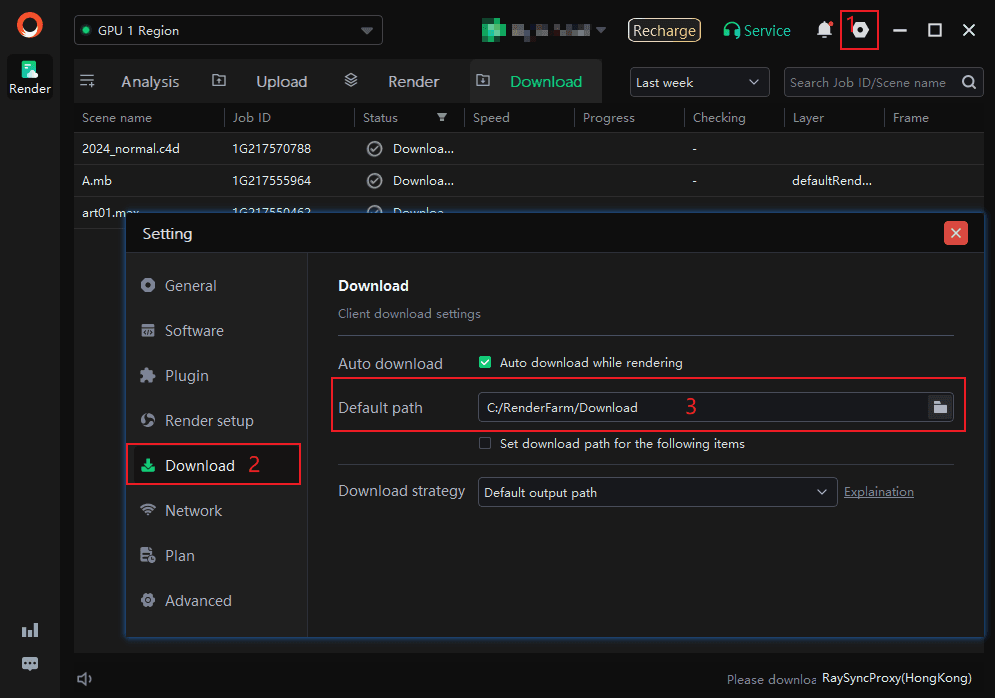Open the Last week time filter dropdown
Viewport: 995px width, 698px height.
coord(698,83)
